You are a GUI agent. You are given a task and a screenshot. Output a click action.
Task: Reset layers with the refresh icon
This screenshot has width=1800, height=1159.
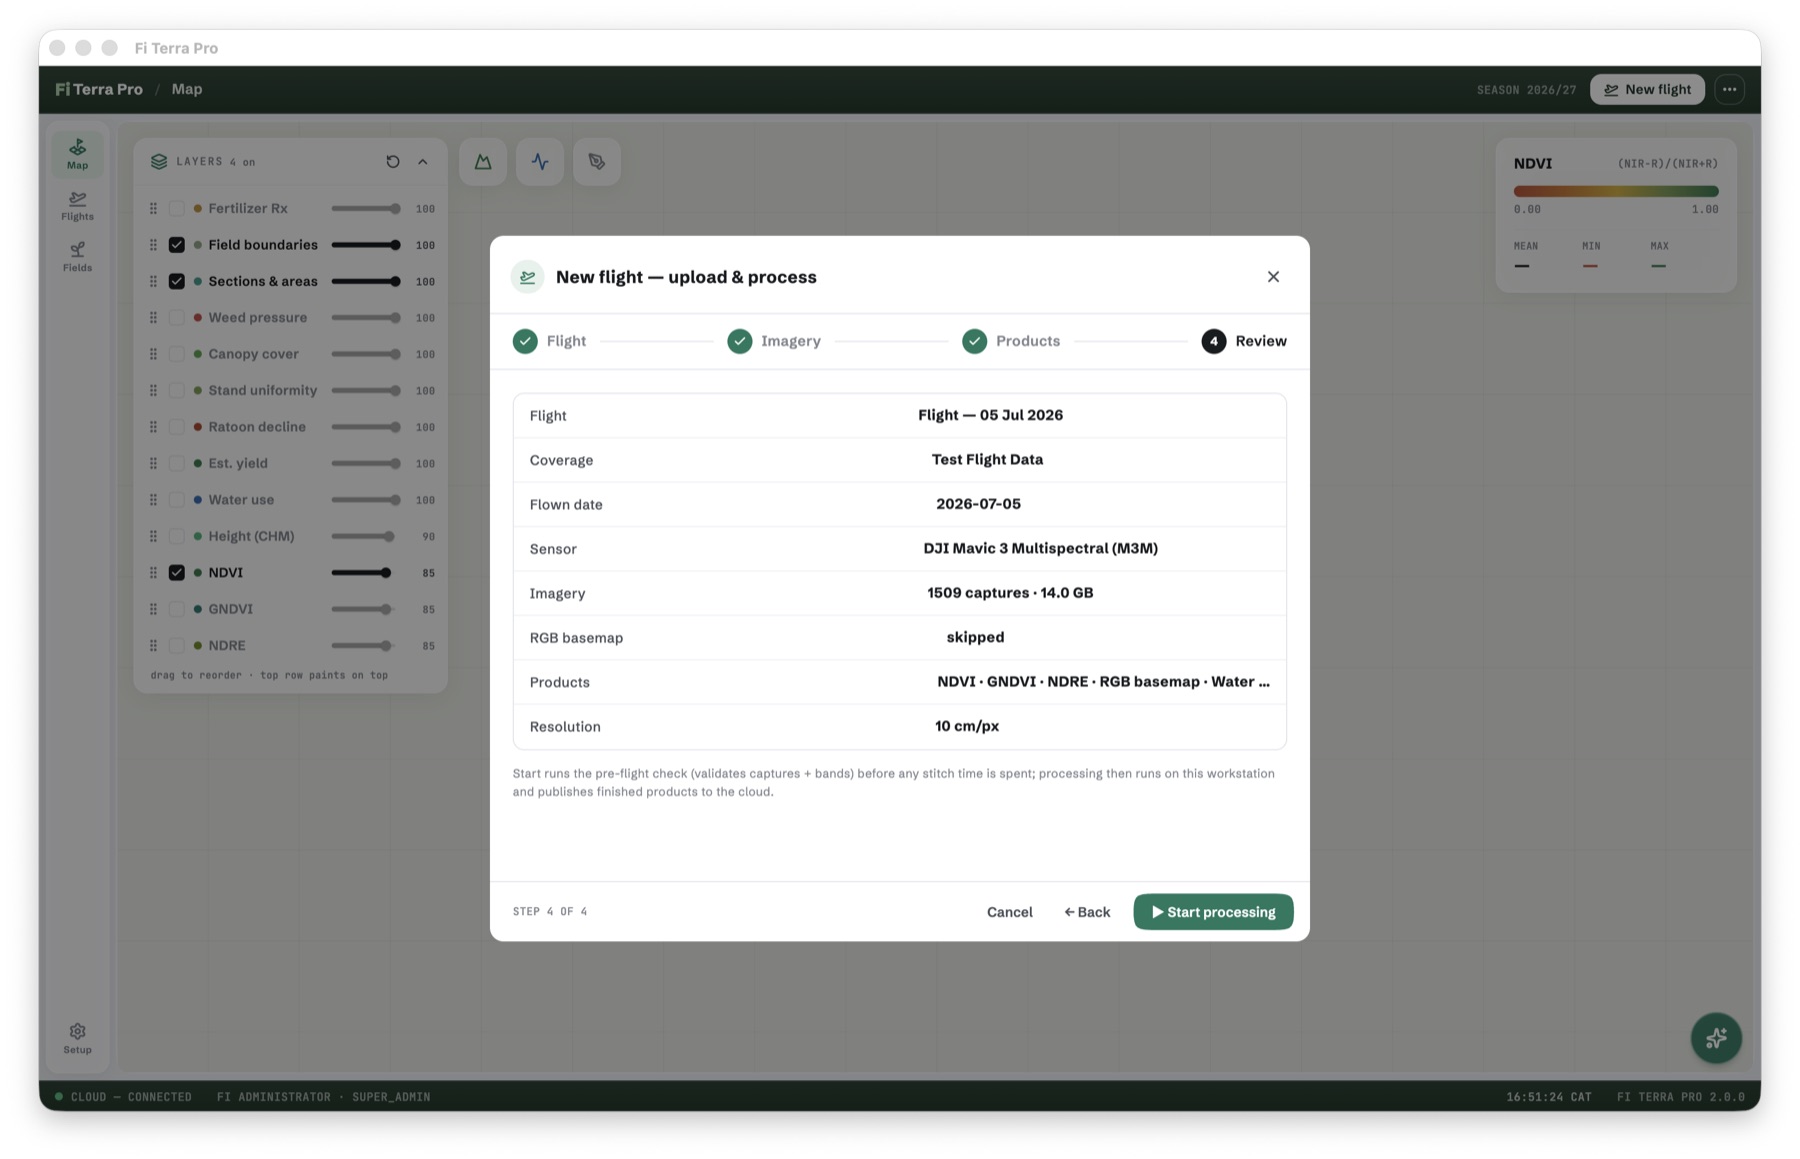coord(393,162)
